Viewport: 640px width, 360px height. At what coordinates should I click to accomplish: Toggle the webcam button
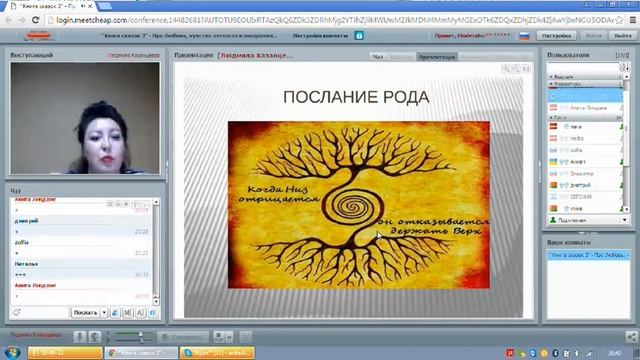click(95, 337)
